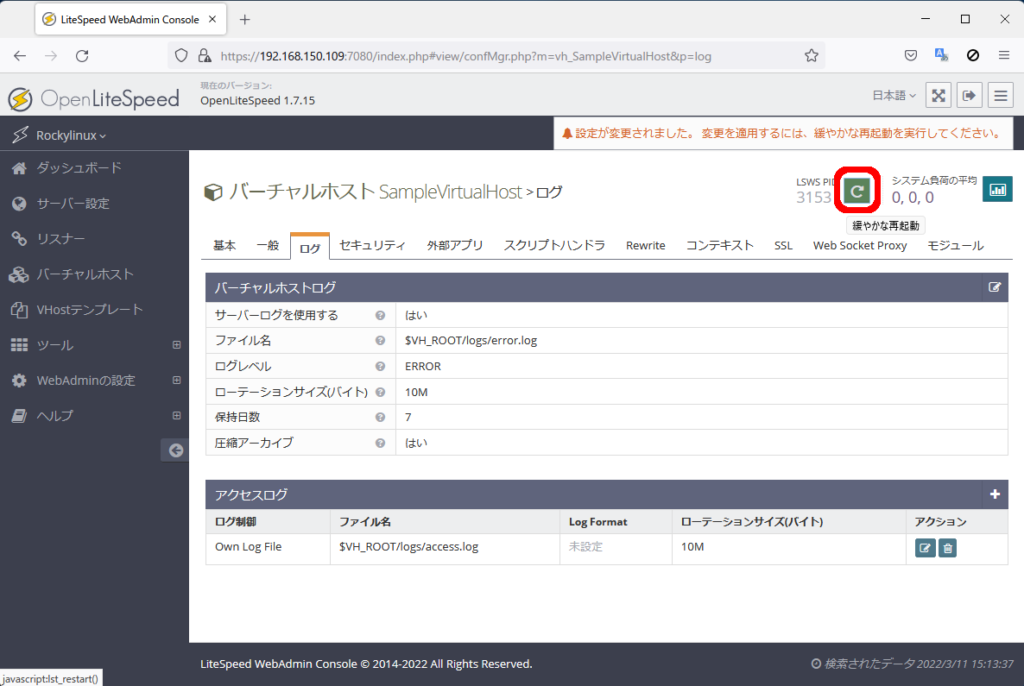Edit the virtual host log settings
Screen dimensions: 1024x686
[994, 288]
